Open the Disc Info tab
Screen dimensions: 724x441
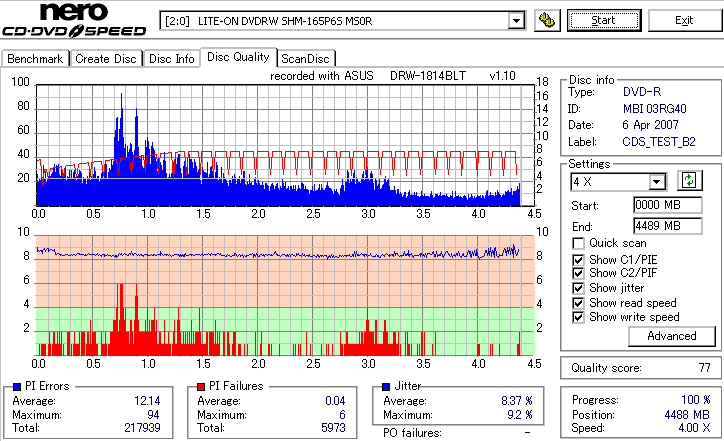point(171,59)
